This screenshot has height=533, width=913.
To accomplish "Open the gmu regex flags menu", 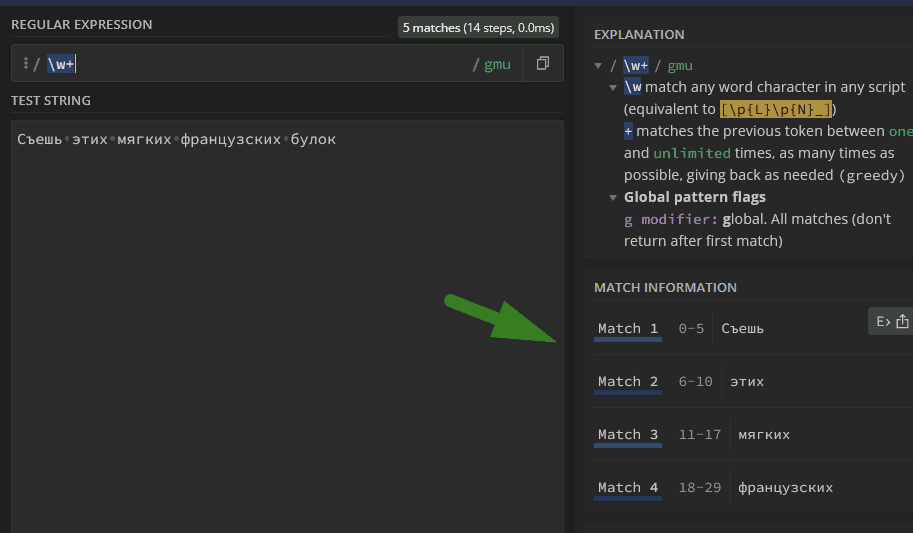I will coord(497,65).
